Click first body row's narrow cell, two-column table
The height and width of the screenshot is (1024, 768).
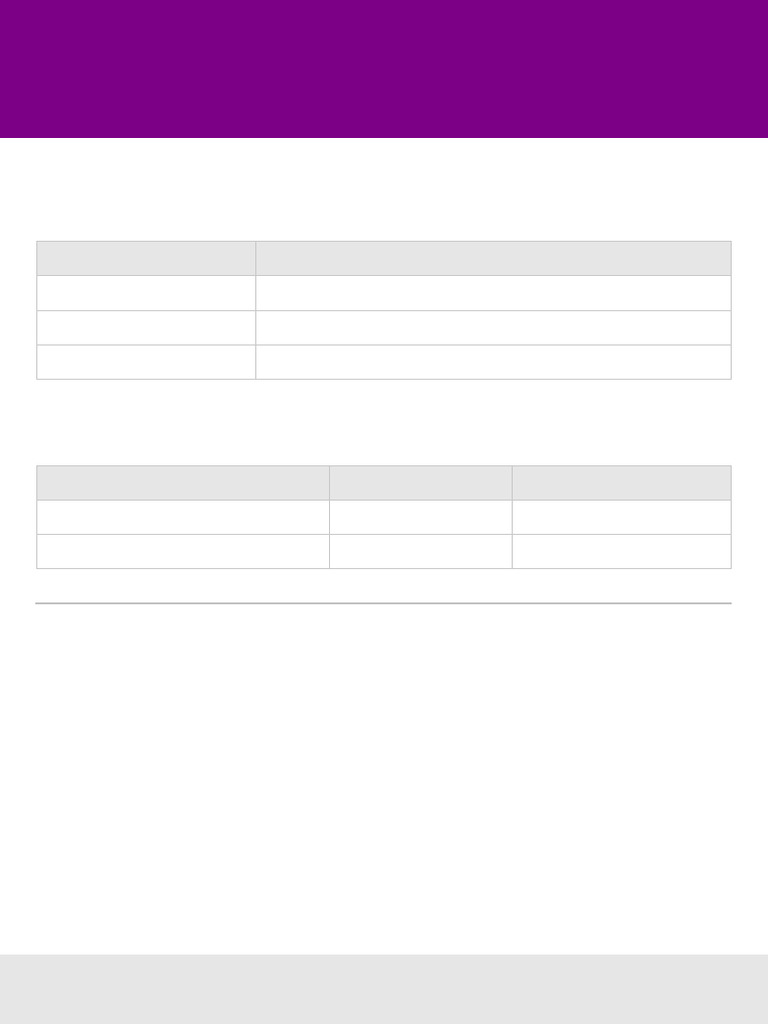coord(146,293)
